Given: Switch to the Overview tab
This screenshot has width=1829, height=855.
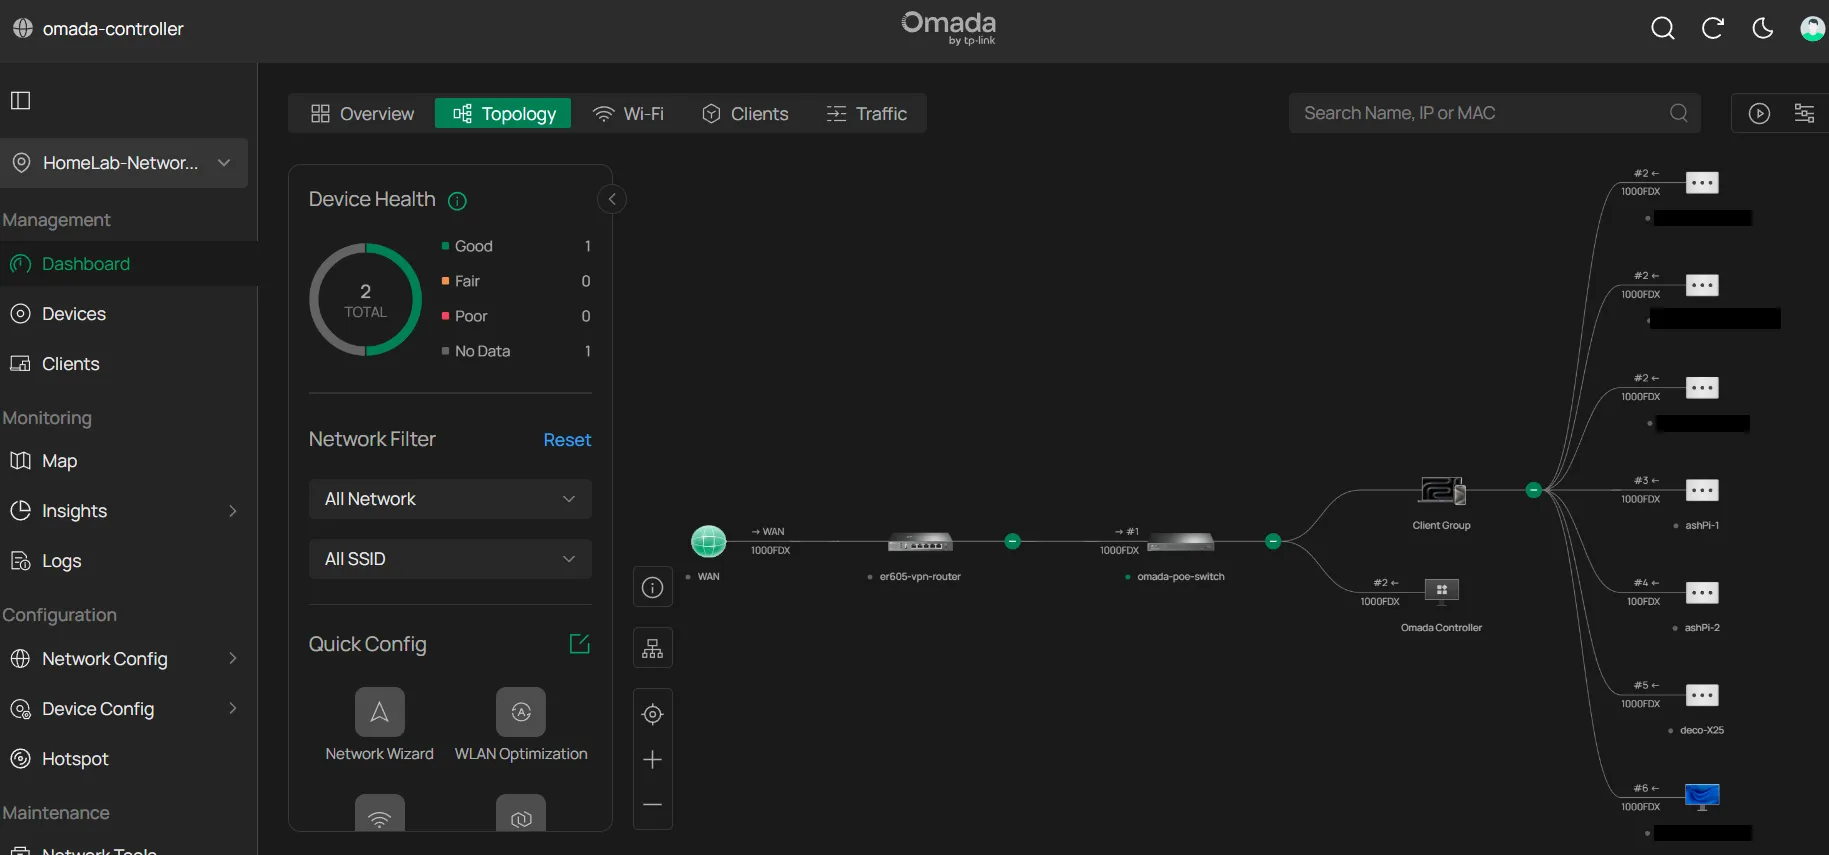Looking at the screenshot, I should click(362, 114).
